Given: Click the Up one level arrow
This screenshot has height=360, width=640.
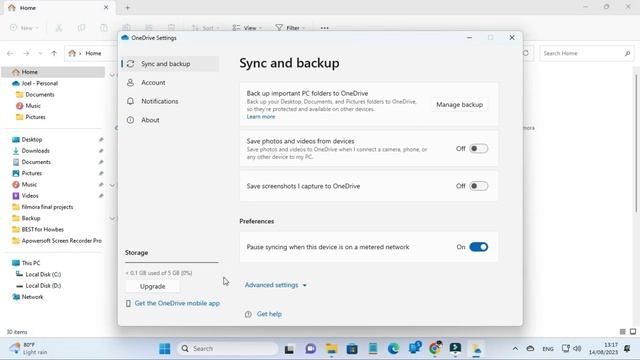Looking at the screenshot, I should pyautogui.click(x=54, y=53).
